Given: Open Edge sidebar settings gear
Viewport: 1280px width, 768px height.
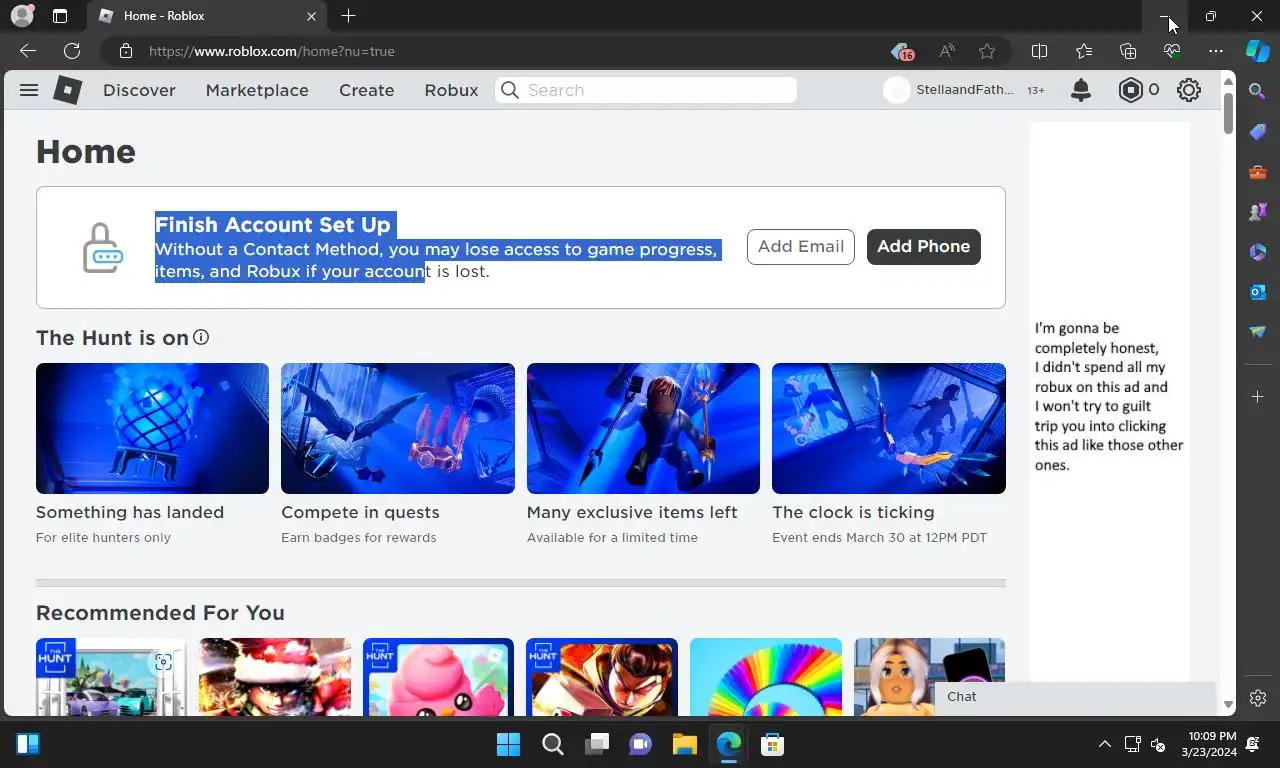Looking at the screenshot, I should (x=1258, y=698).
